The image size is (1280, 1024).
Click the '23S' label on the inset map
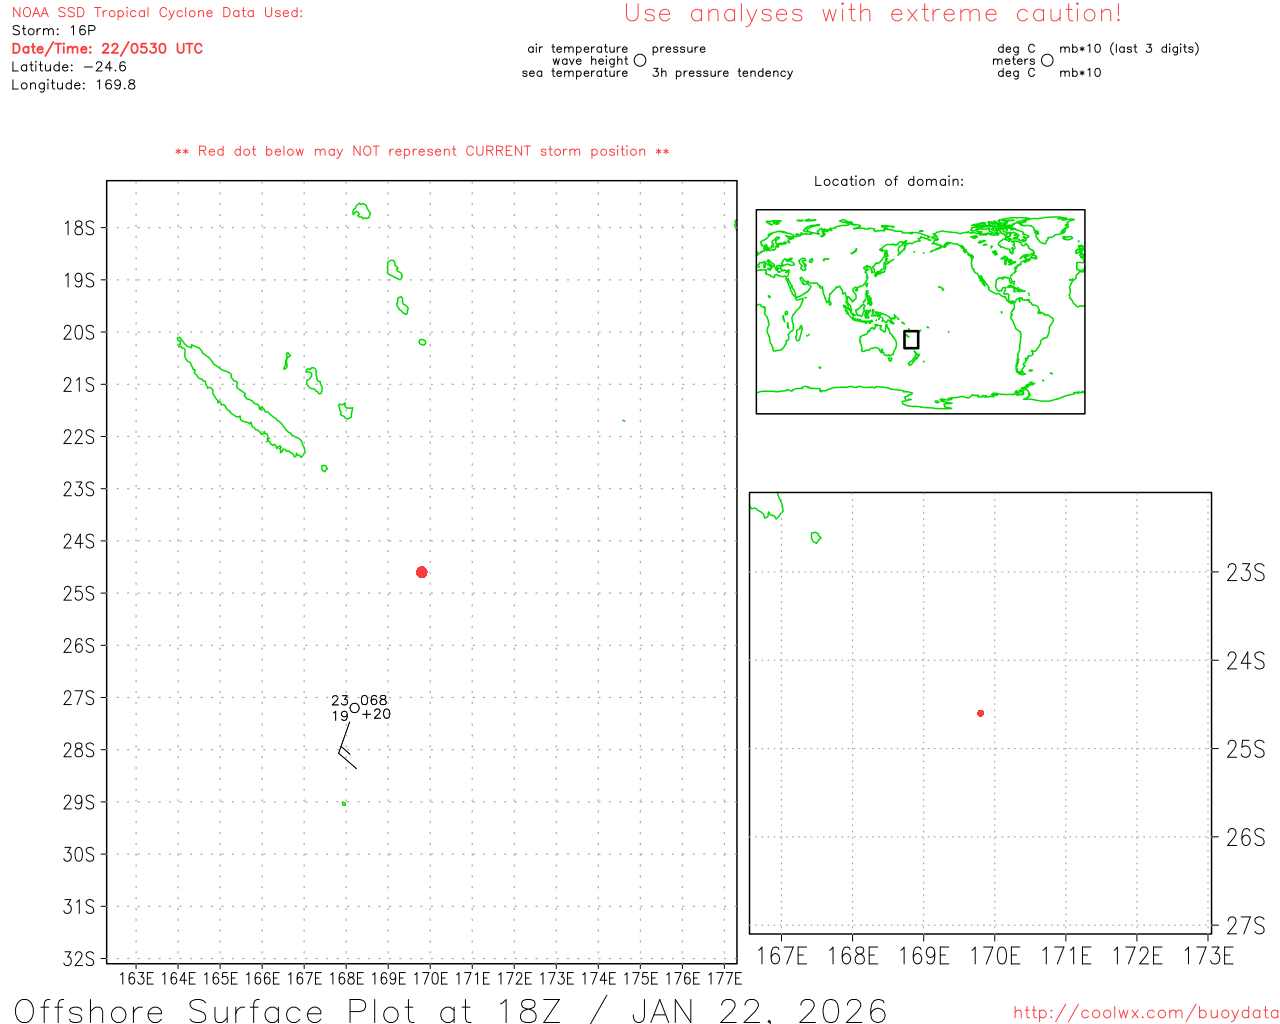tap(1246, 572)
